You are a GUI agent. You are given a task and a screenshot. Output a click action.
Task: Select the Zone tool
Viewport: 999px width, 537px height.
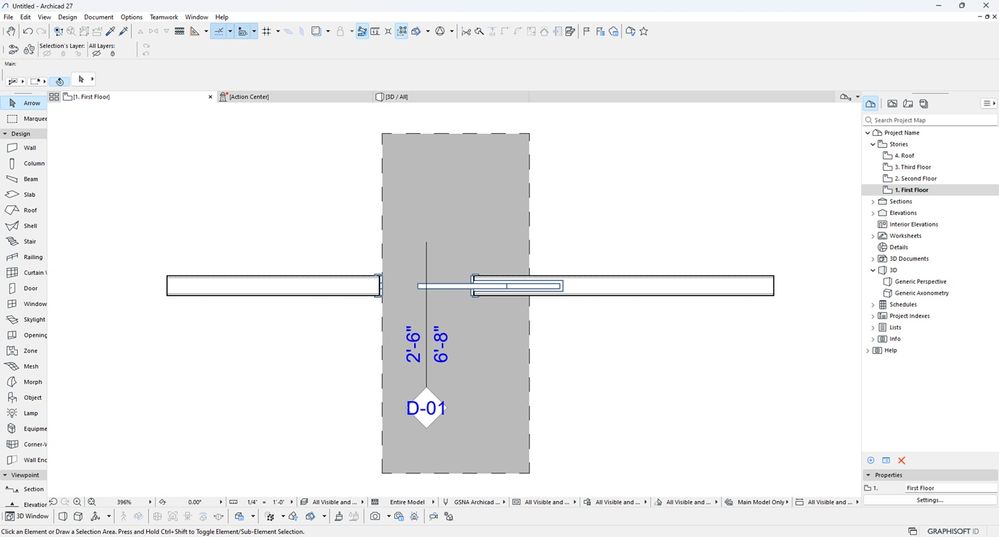(24, 350)
